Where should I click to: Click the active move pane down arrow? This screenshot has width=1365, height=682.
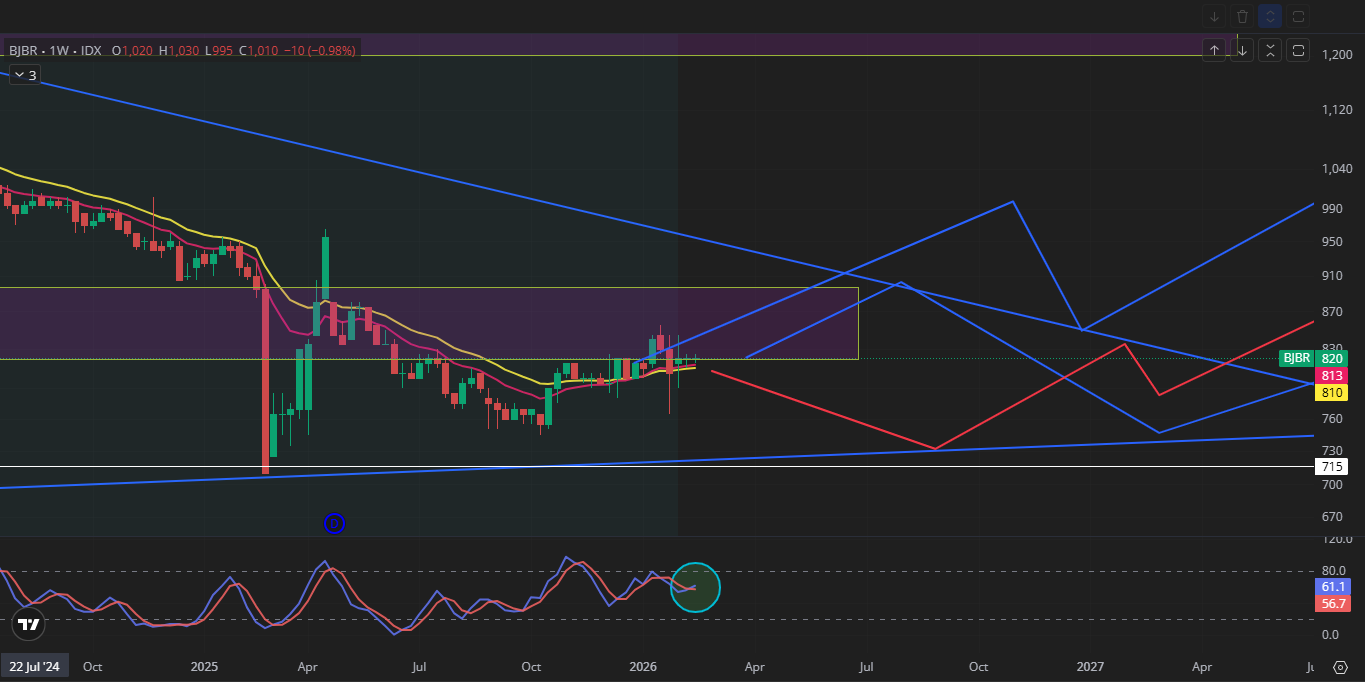pos(1242,50)
